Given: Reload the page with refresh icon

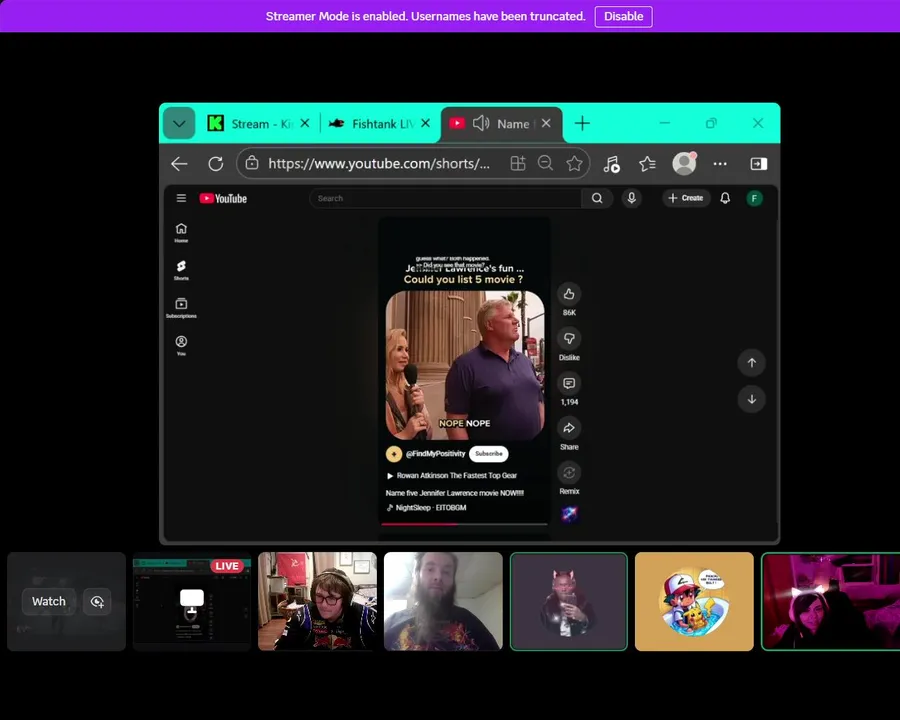Looking at the screenshot, I should click(x=216, y=164).
